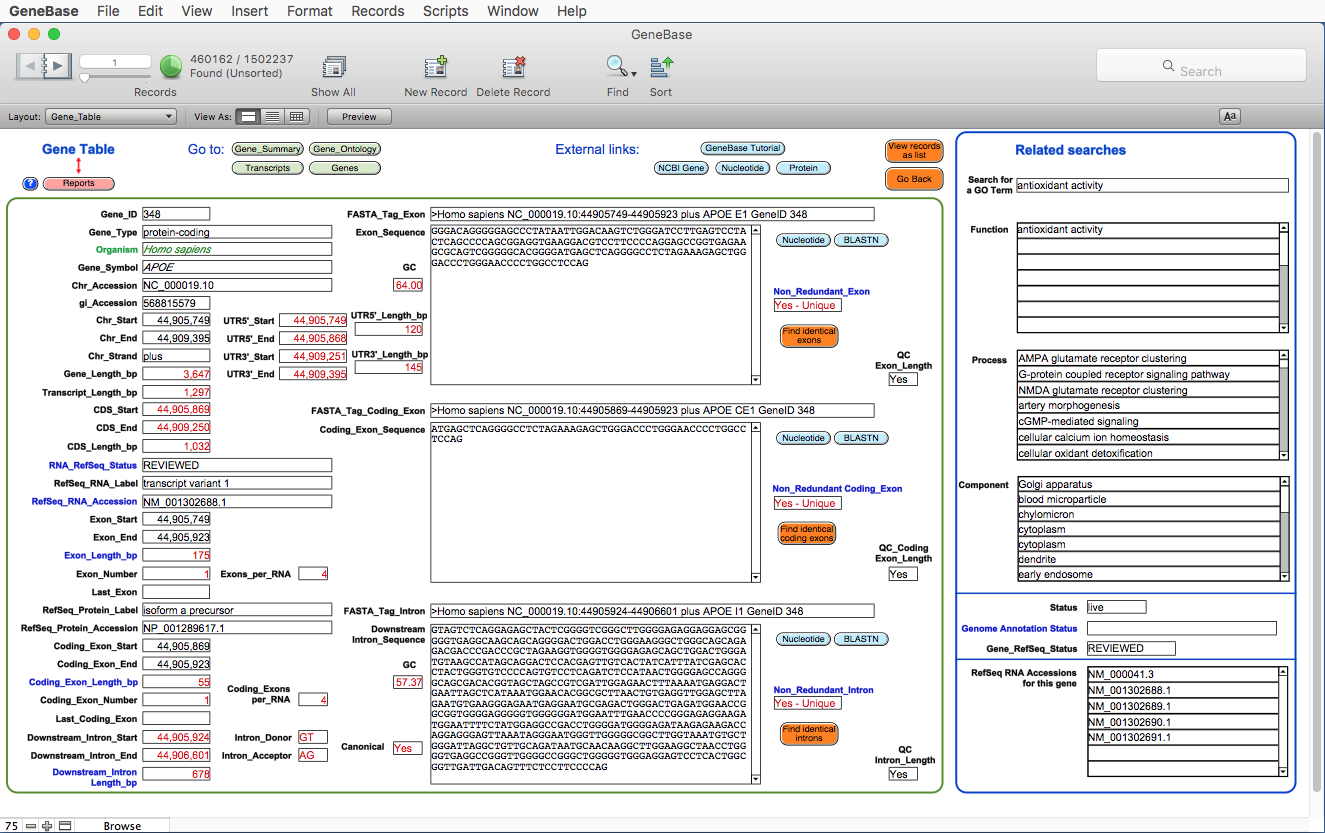1325x833 pixels.
Task: Go to the next record arrow
Action: coord(58,66)
